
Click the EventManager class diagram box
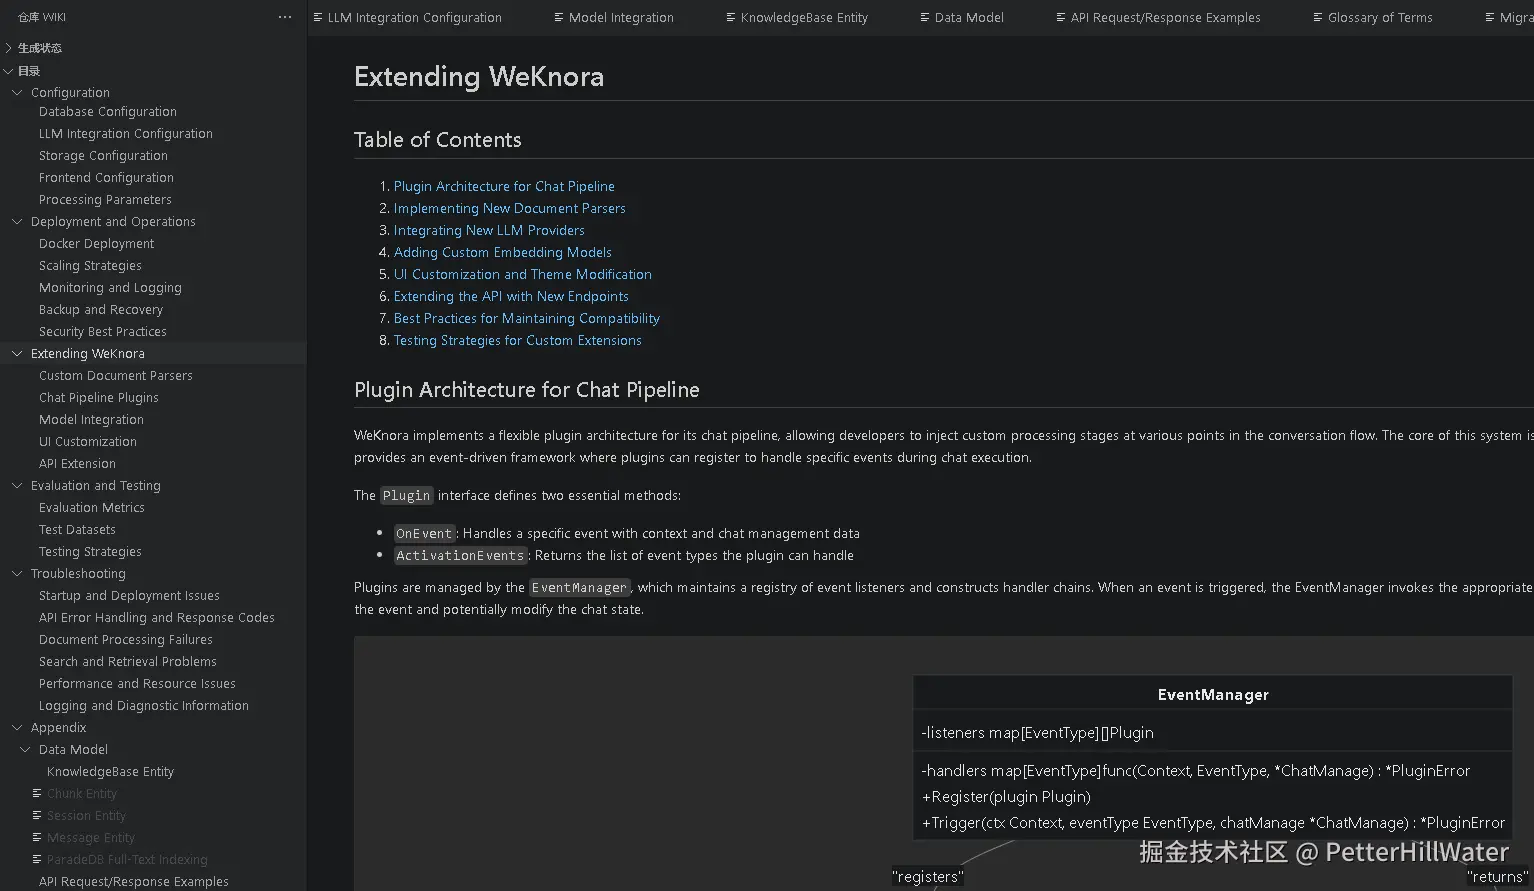pyautogui.click(x=1213, y=758)
